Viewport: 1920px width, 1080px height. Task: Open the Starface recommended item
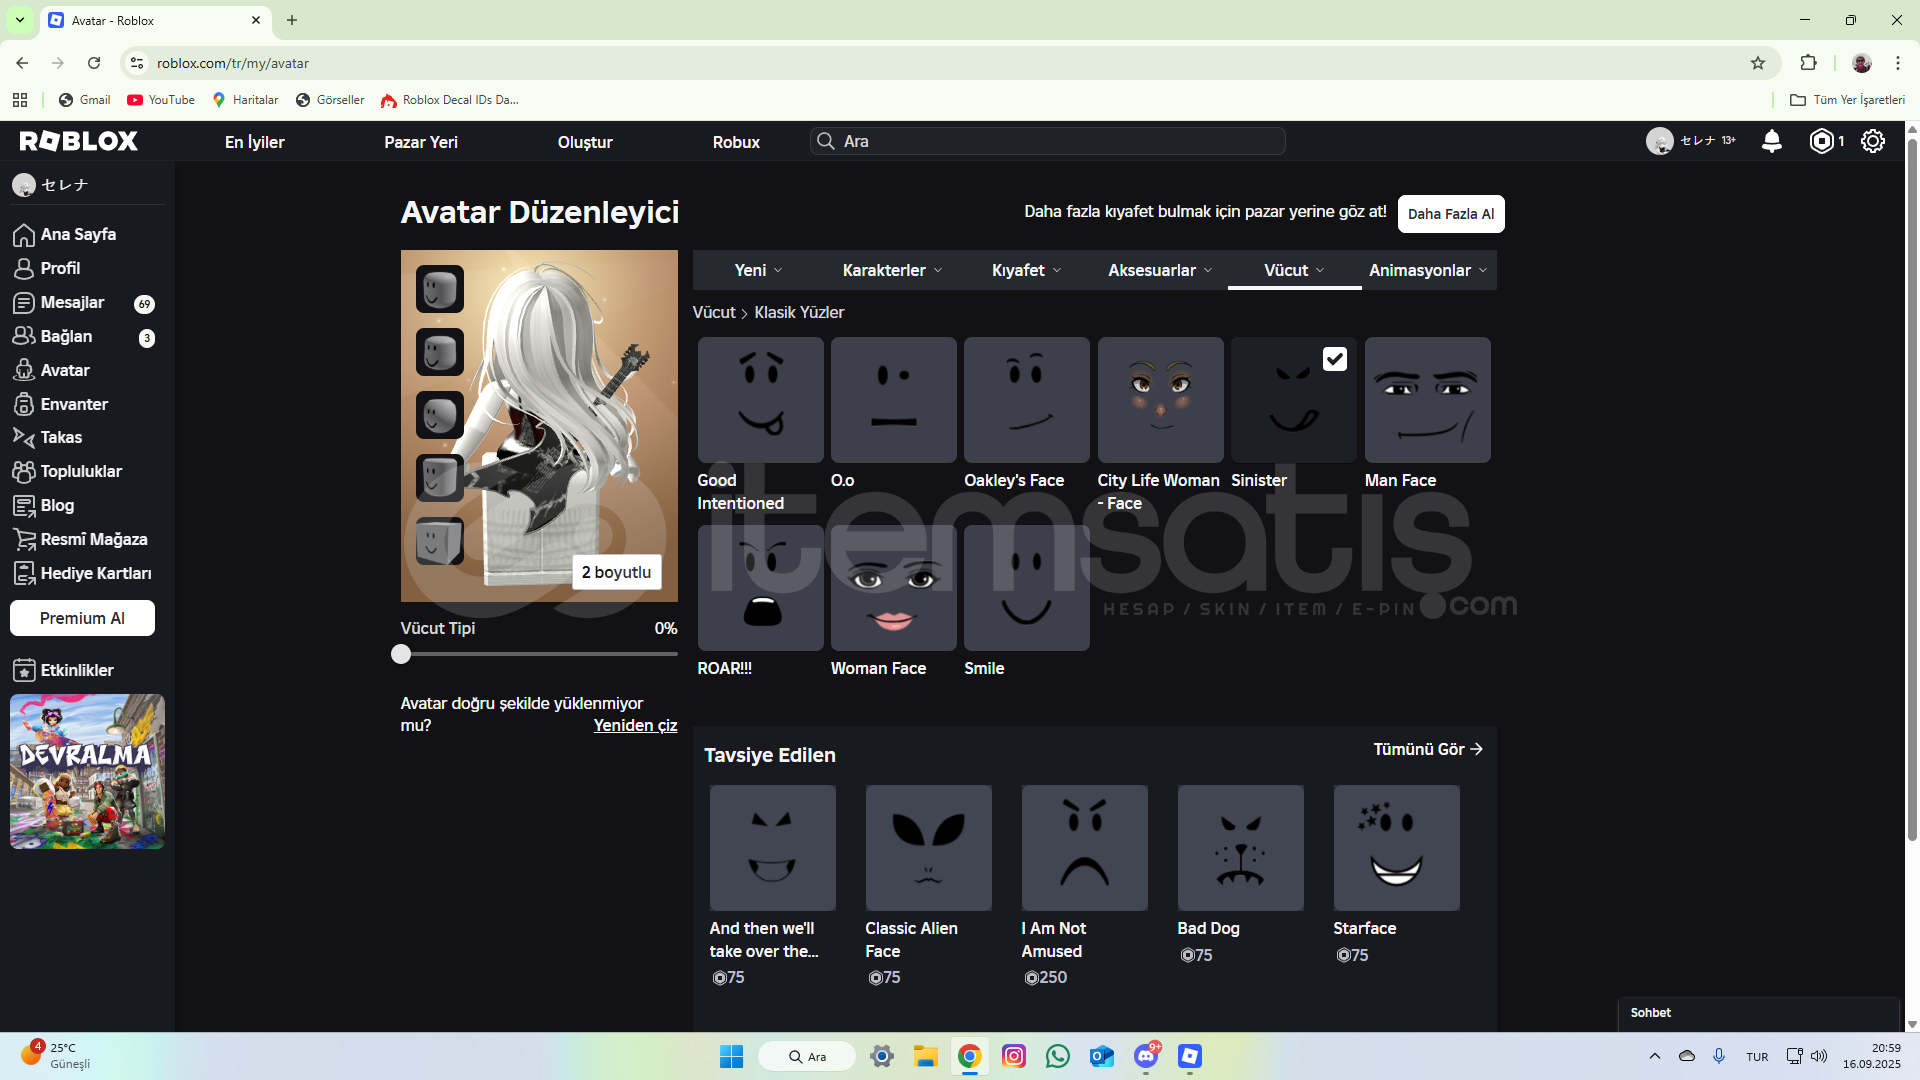point(1396,848)
